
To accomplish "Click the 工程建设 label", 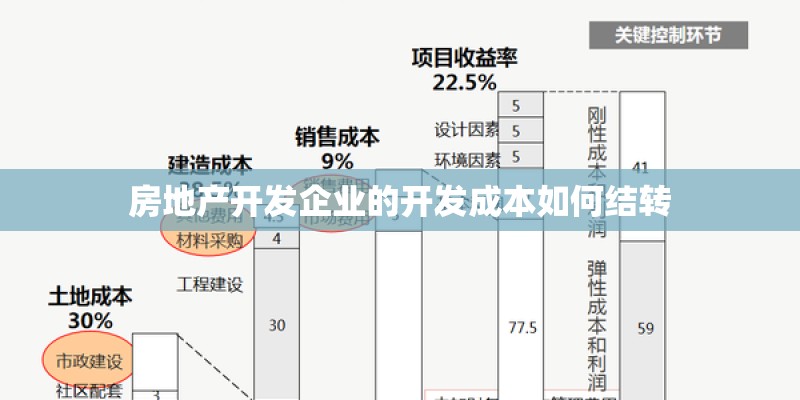I will pos(210,285).
